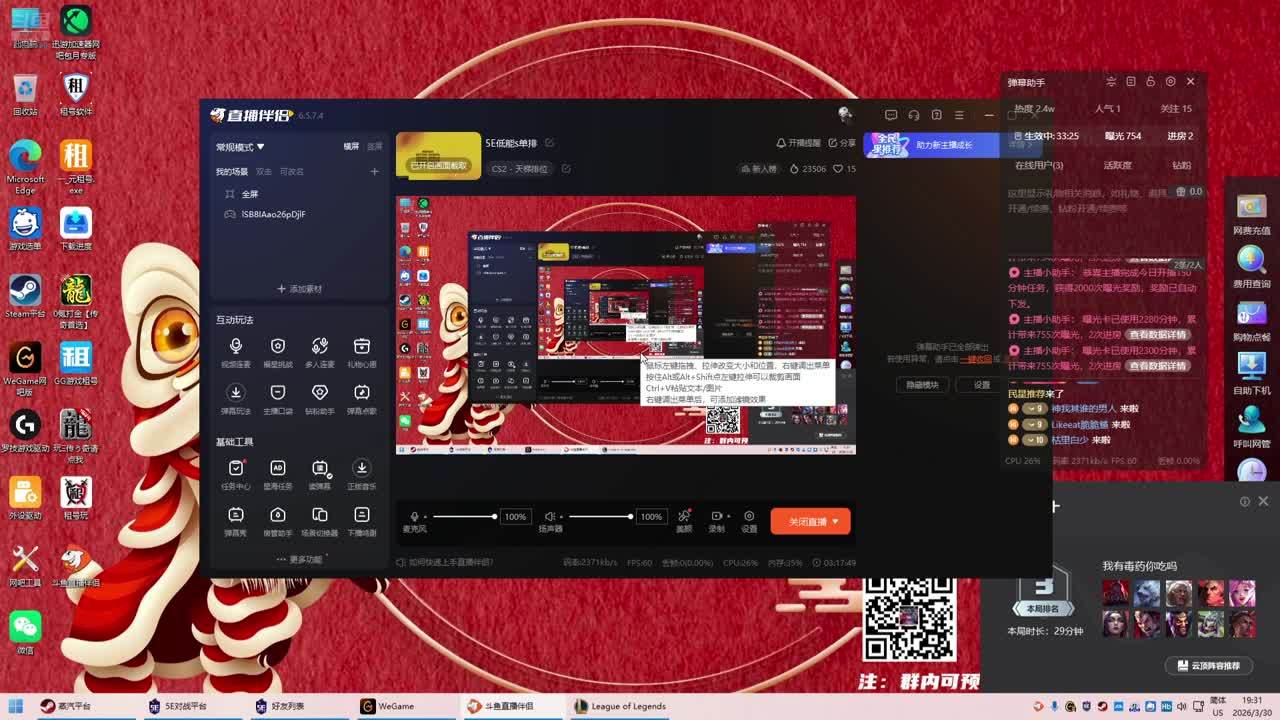
Task: Click the stream preview canvas
Action: coord(626,325)
